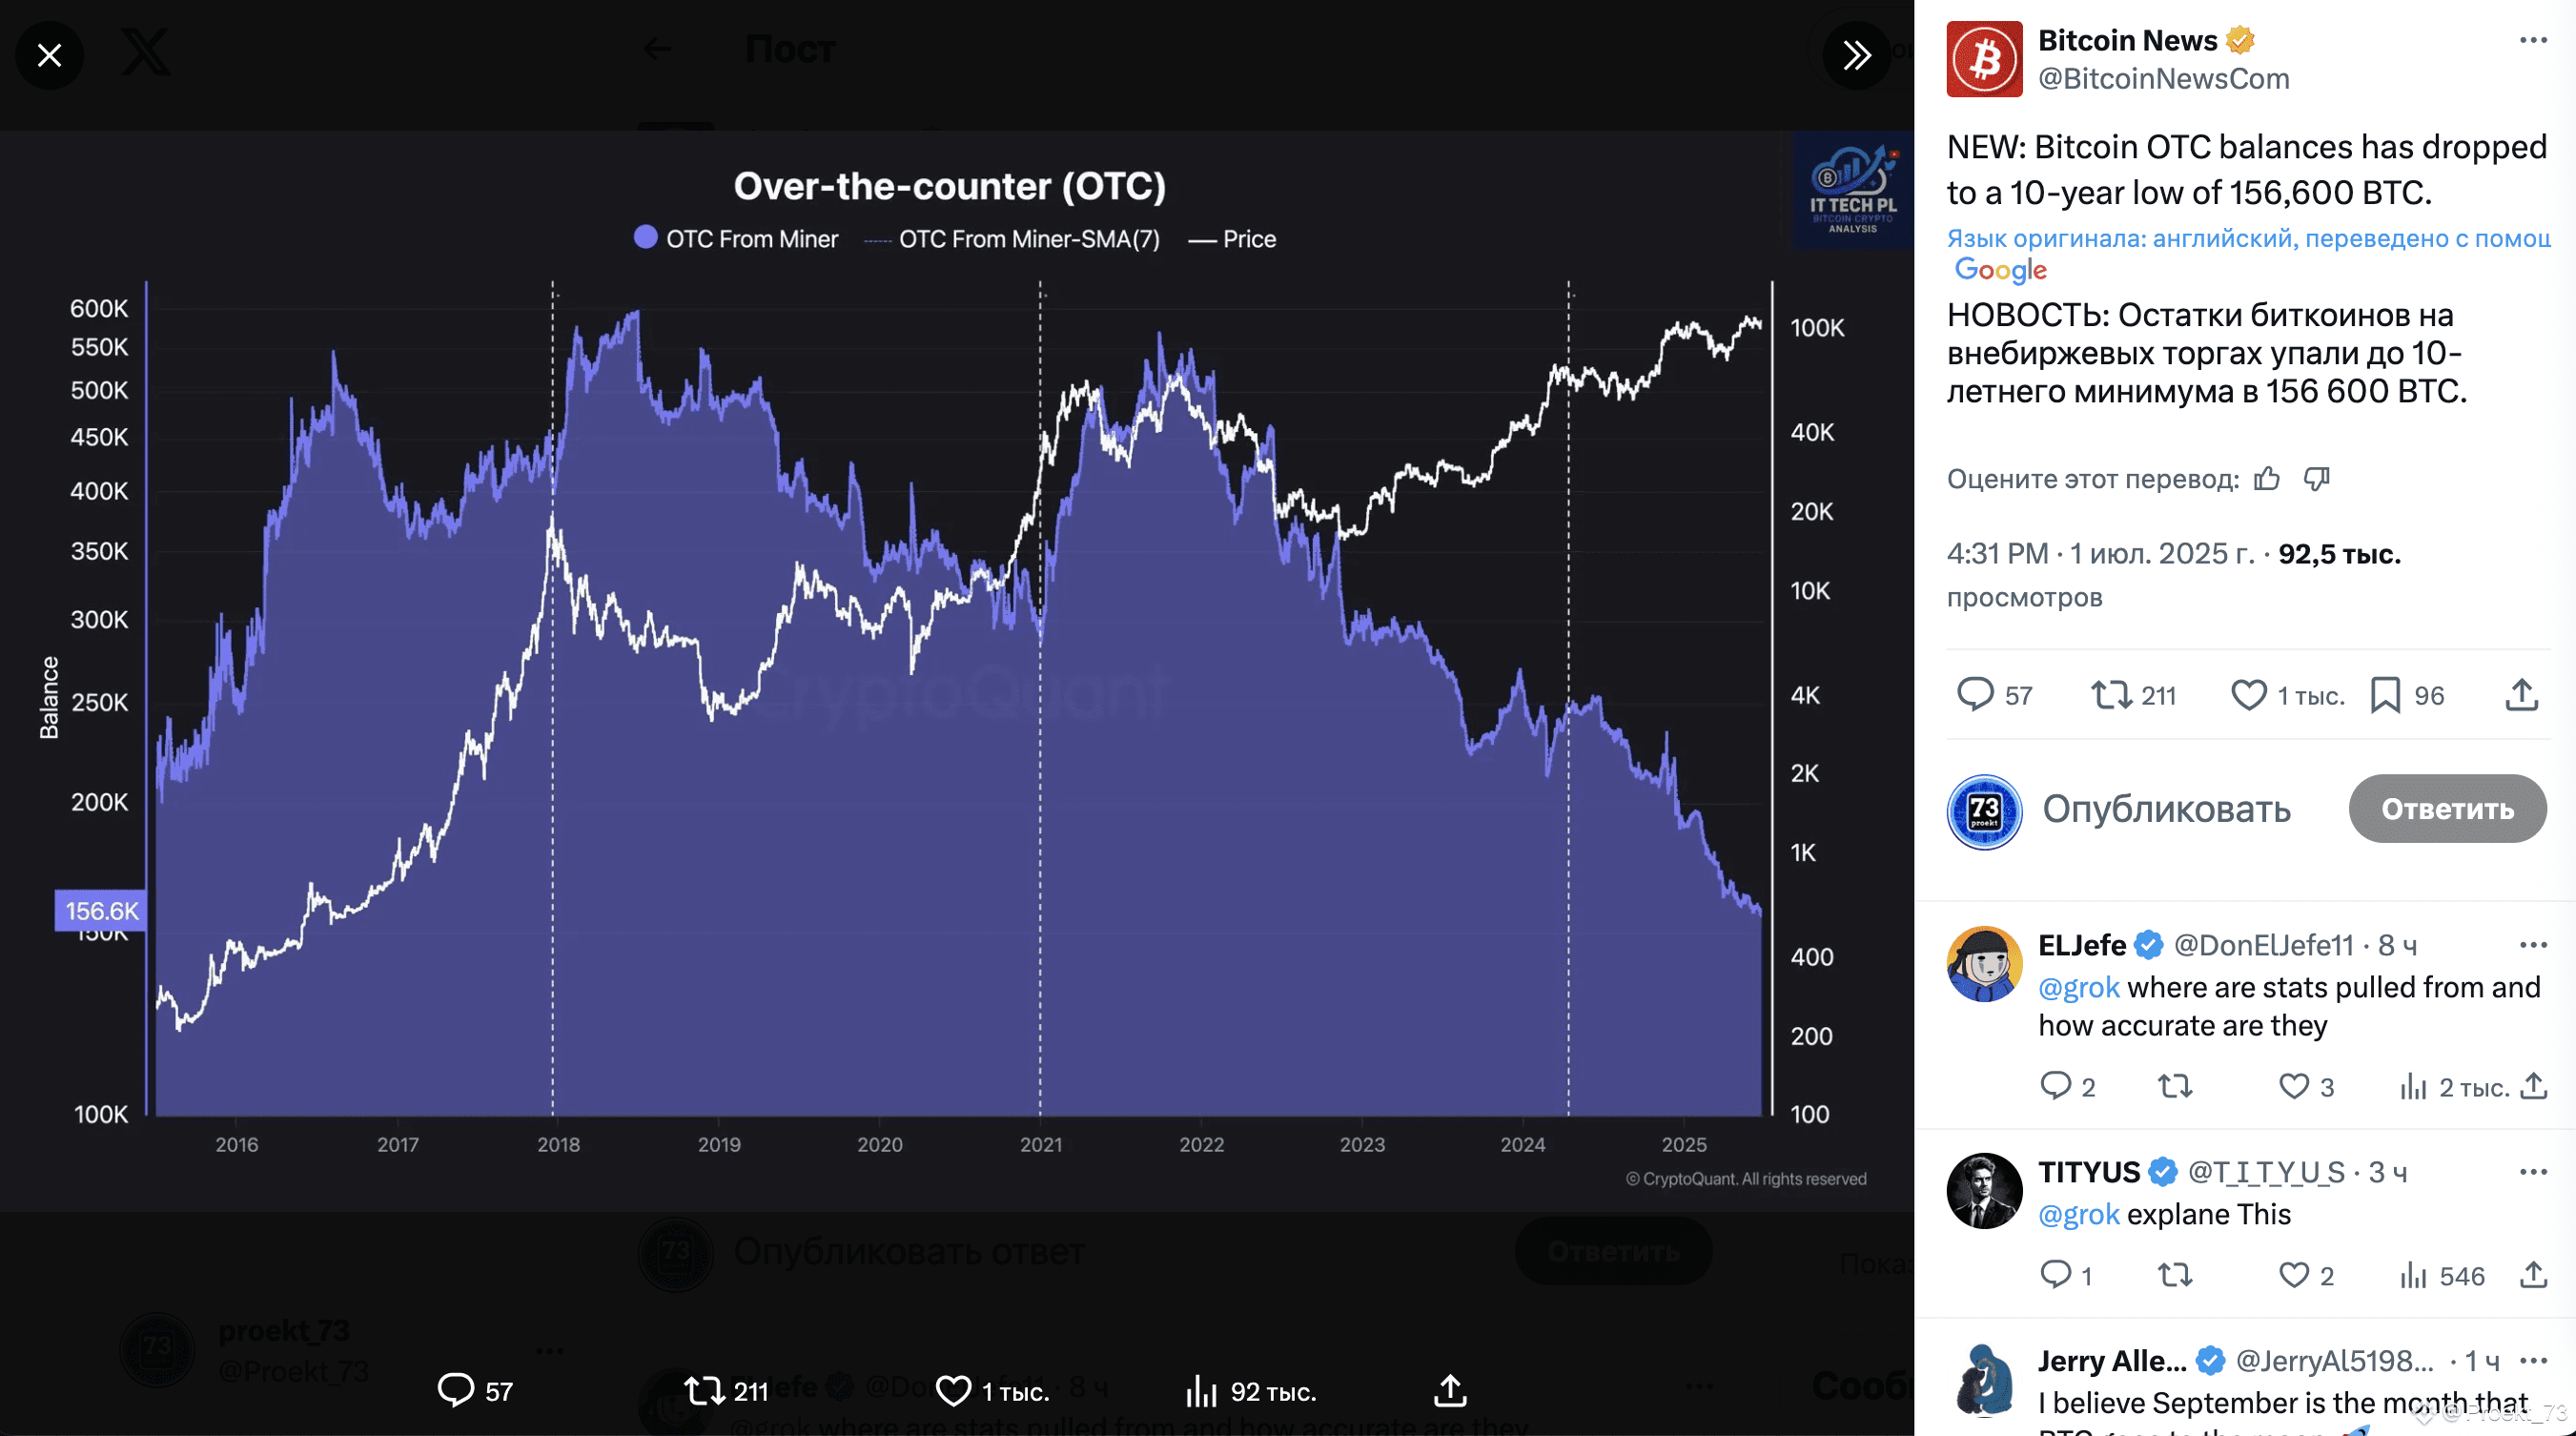Open Bitcoin News profile avatar
The width and height of the screenshot is (2576, 1436).
point(1984,59)
